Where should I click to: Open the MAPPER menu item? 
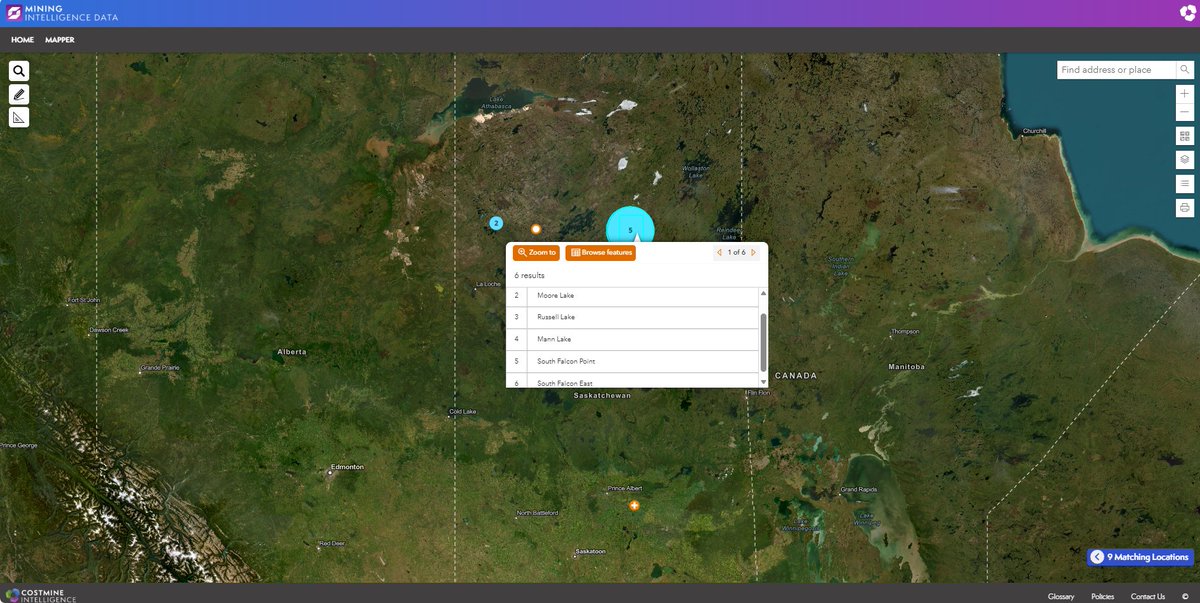(59, 40)
